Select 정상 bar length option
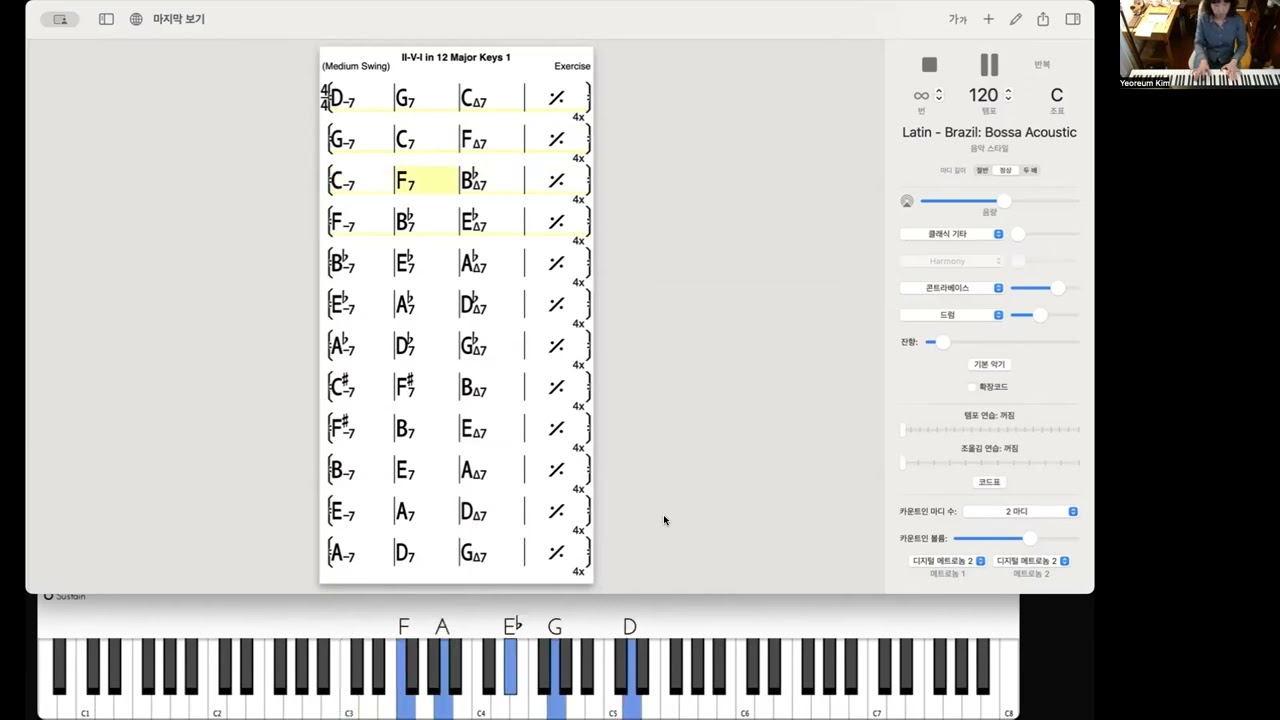This screenshot has width=1280, height=720. (1005, 171)
